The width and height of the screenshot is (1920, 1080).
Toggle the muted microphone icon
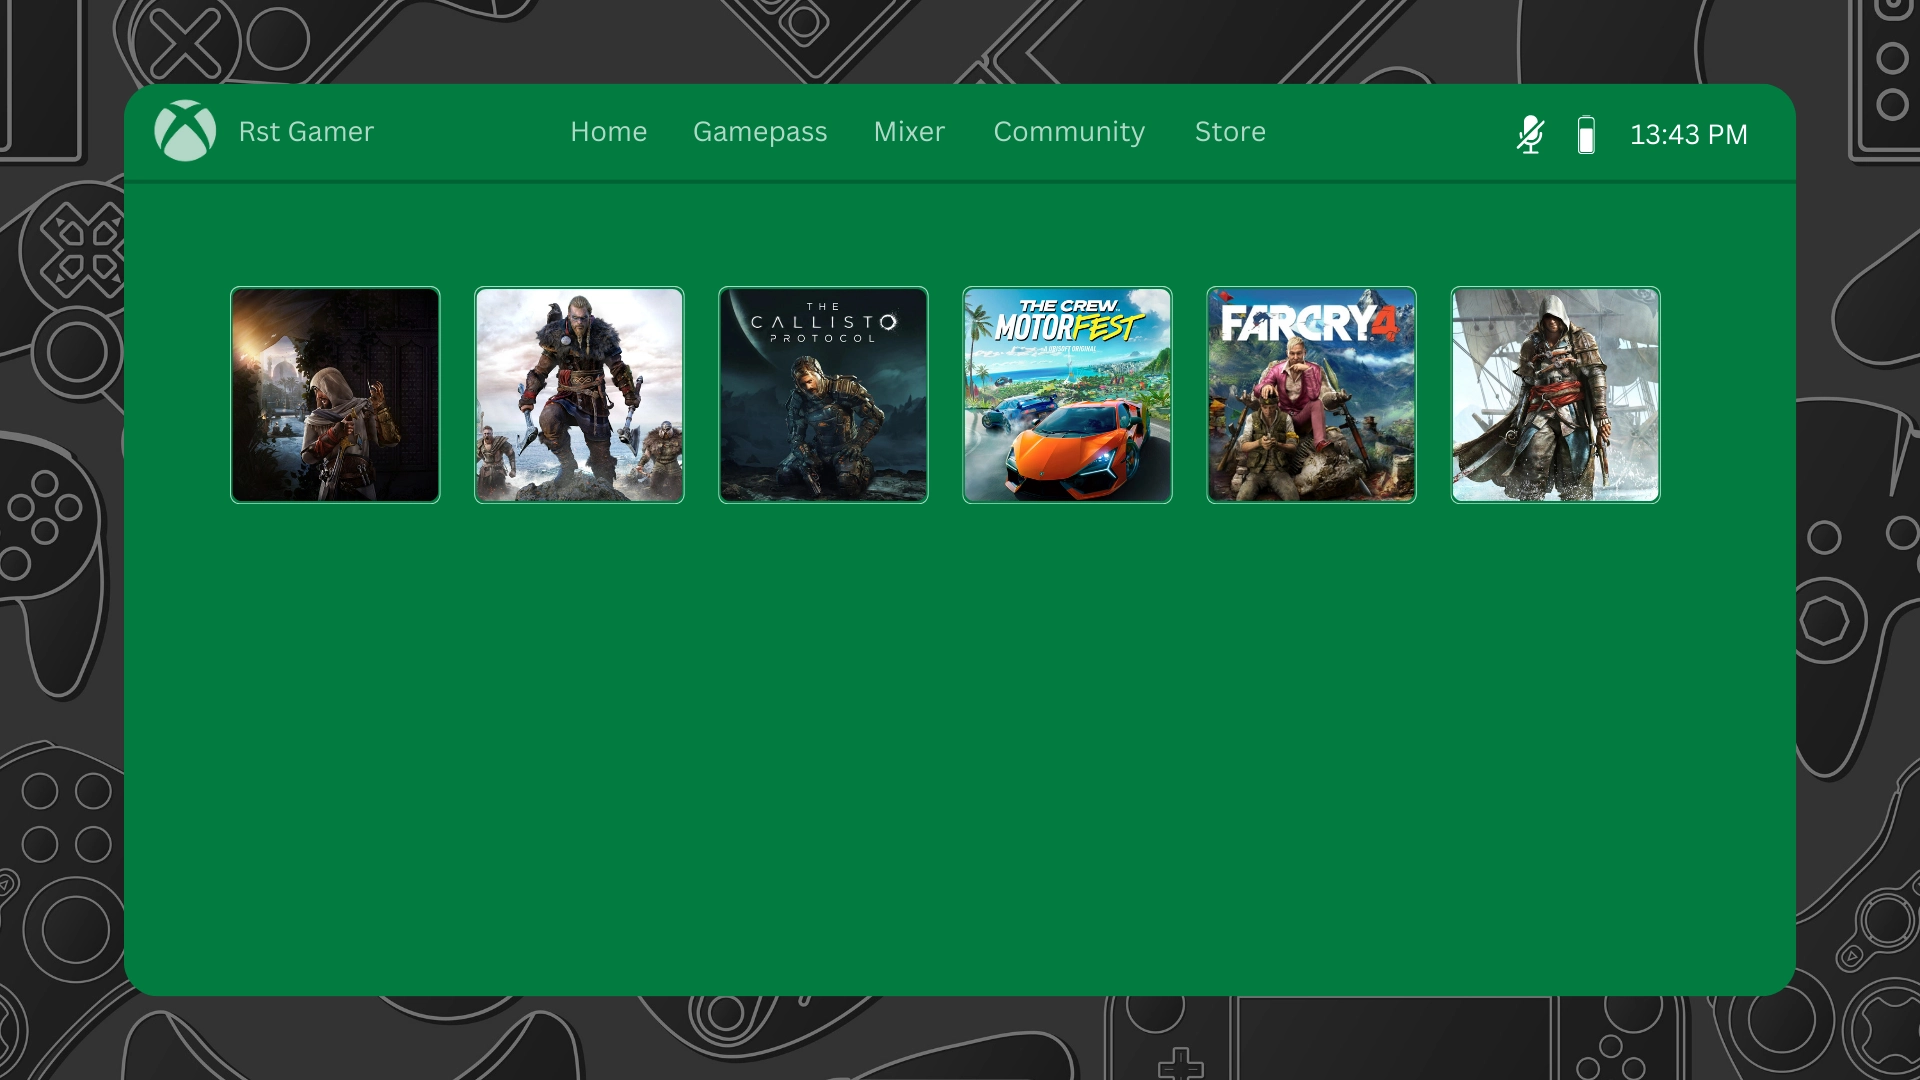pos(1530,134)
